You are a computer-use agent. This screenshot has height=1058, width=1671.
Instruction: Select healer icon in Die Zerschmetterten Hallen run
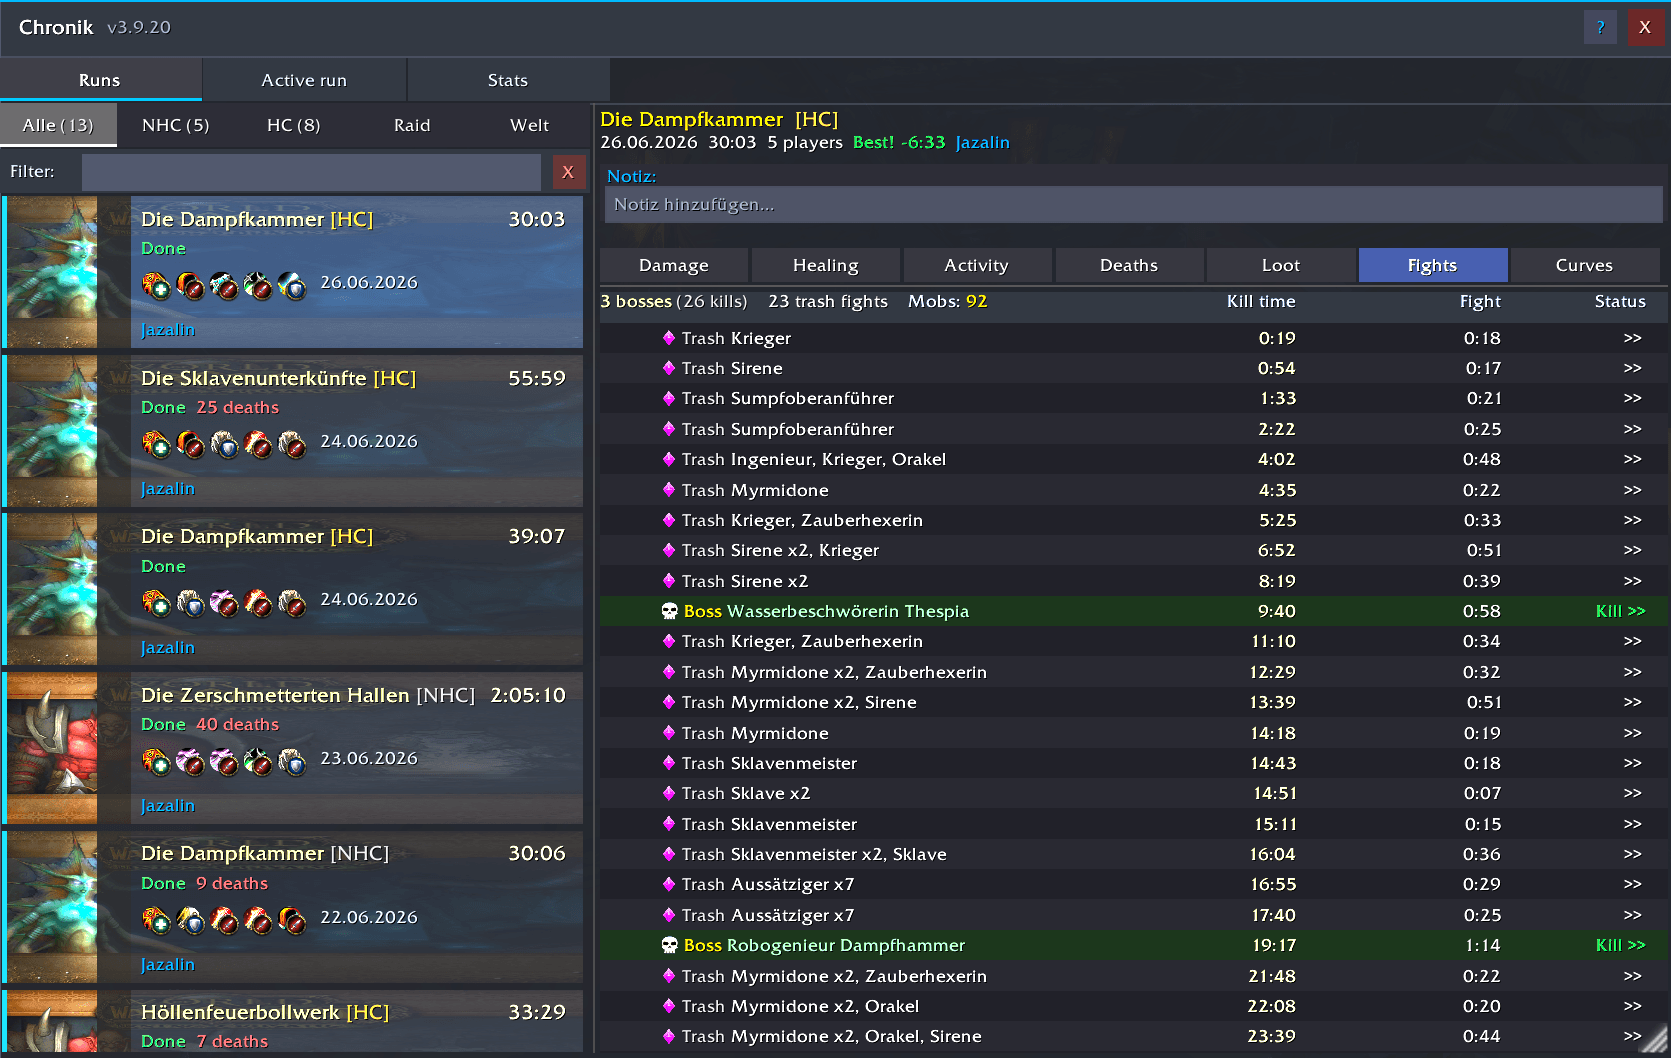pos(156,762)
